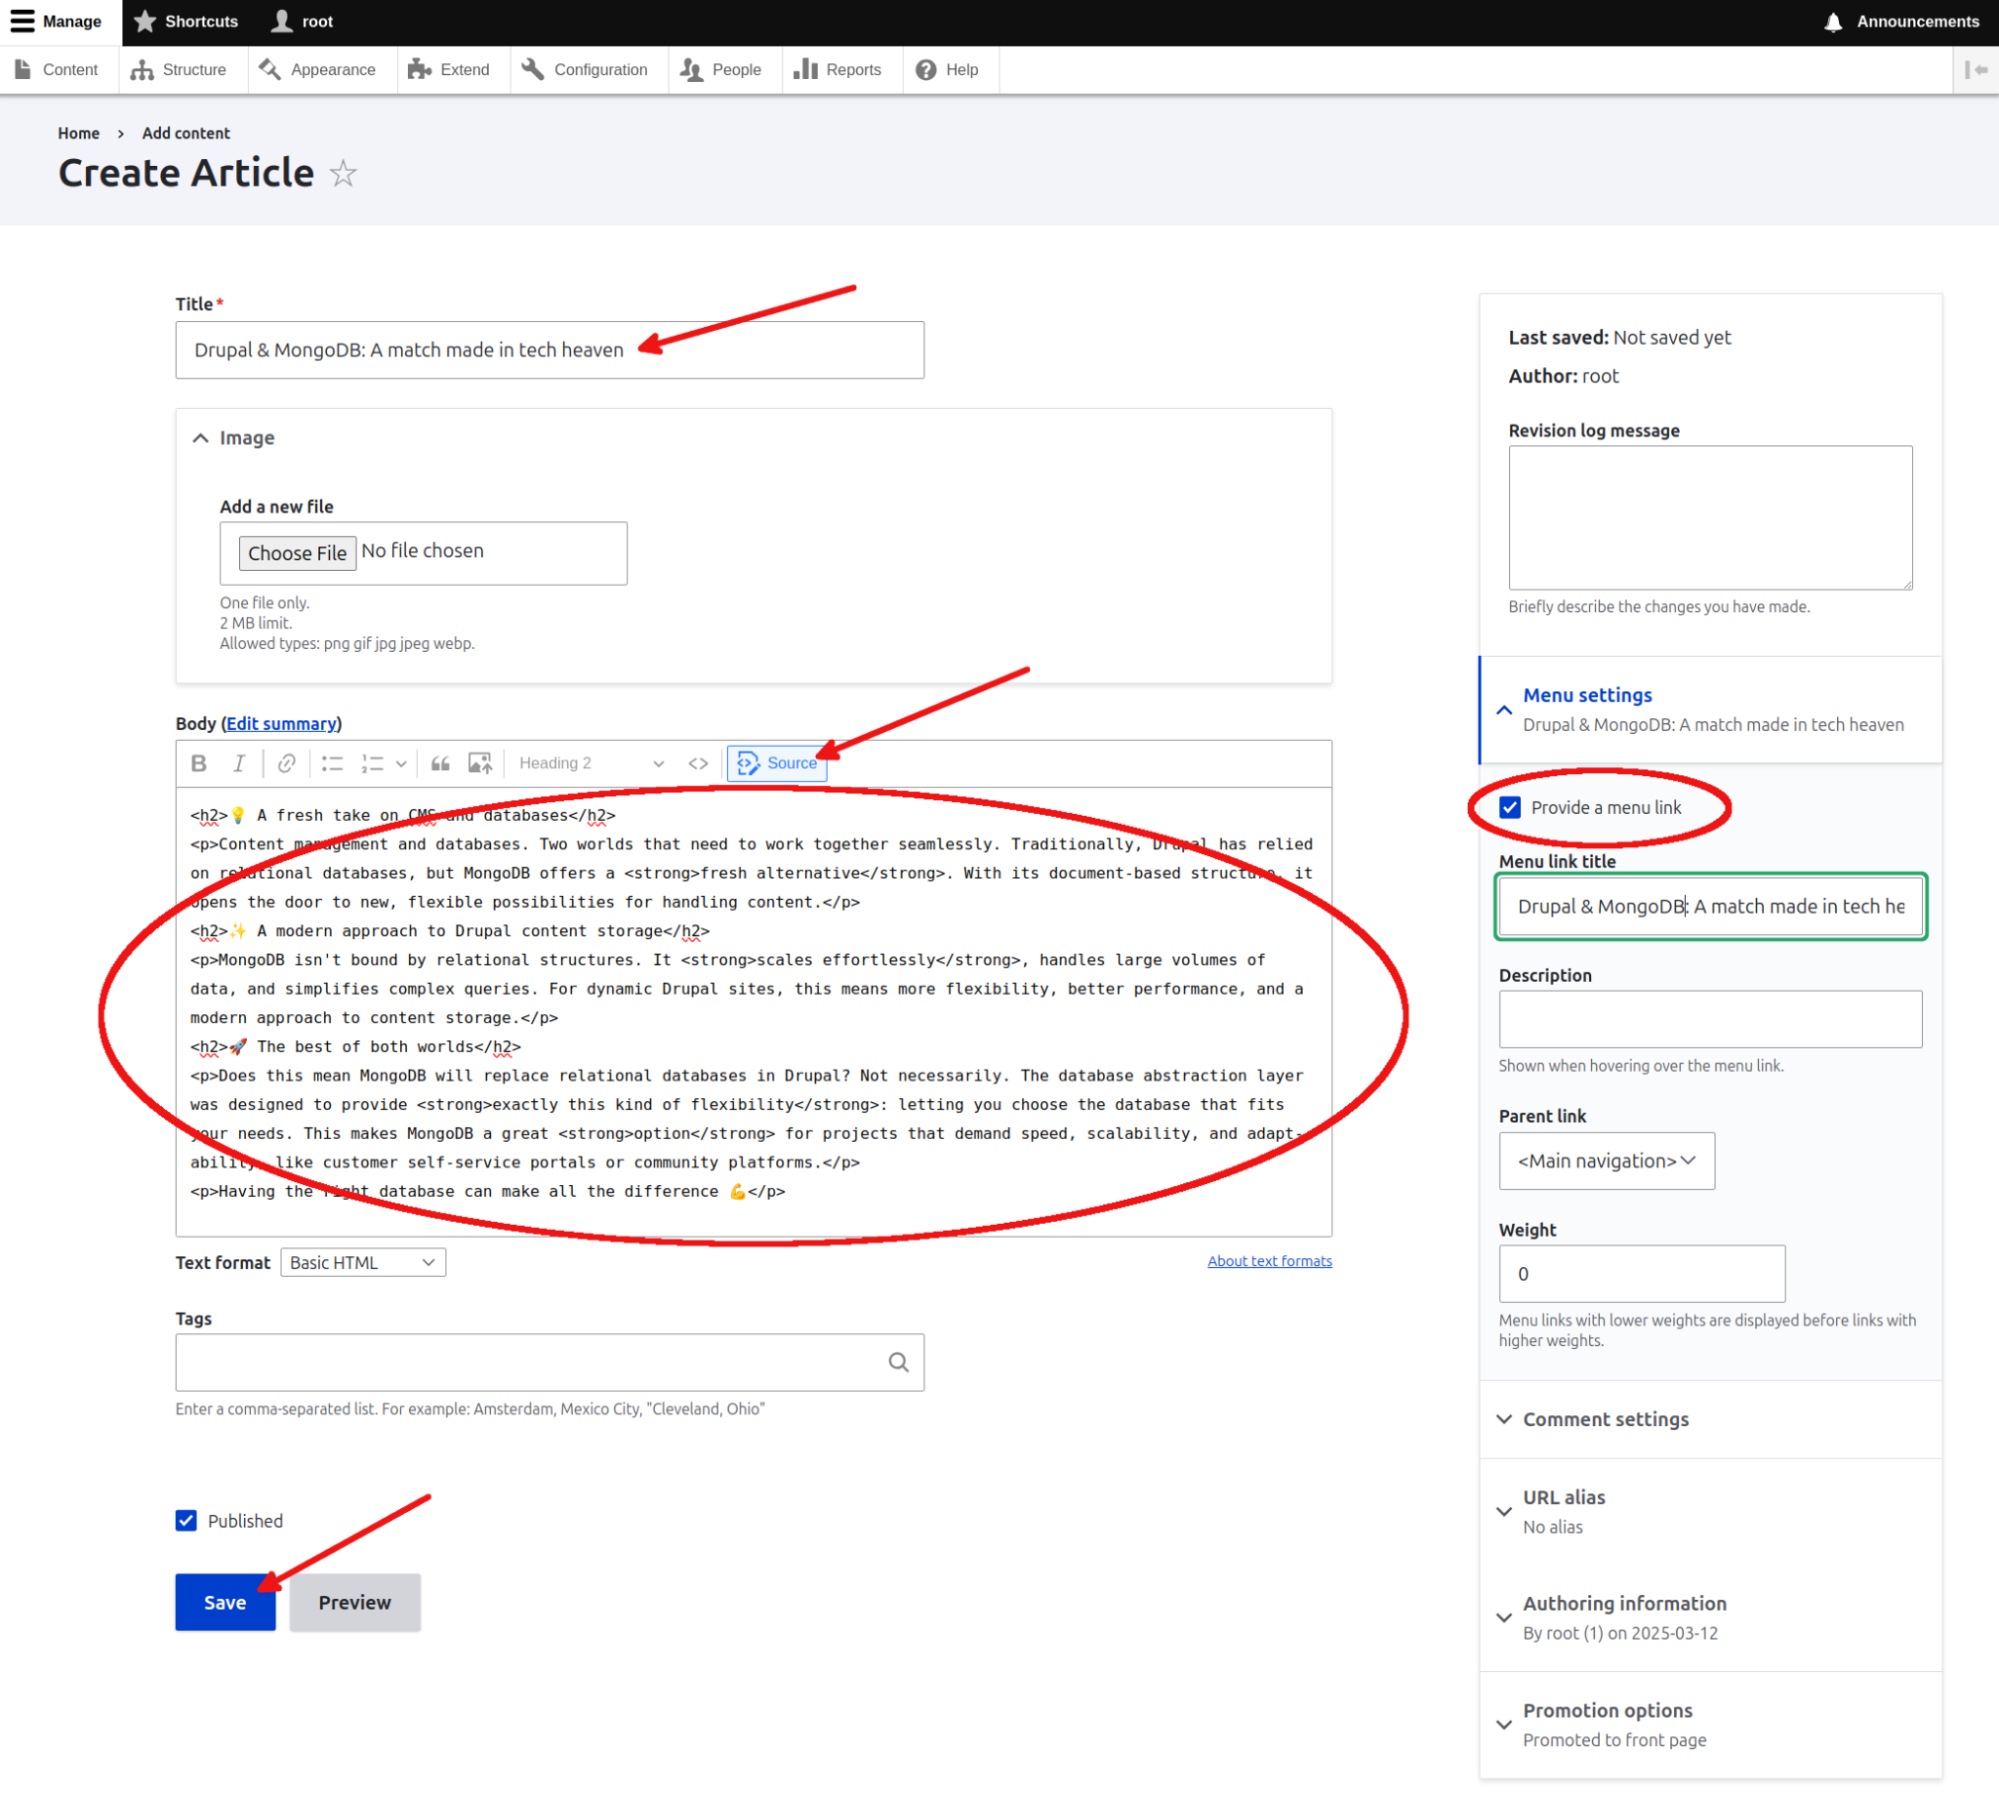Click the Block quote icon
Image resolution: width=1999 pixels, height=1810 pixels.
tap(440, 763)
